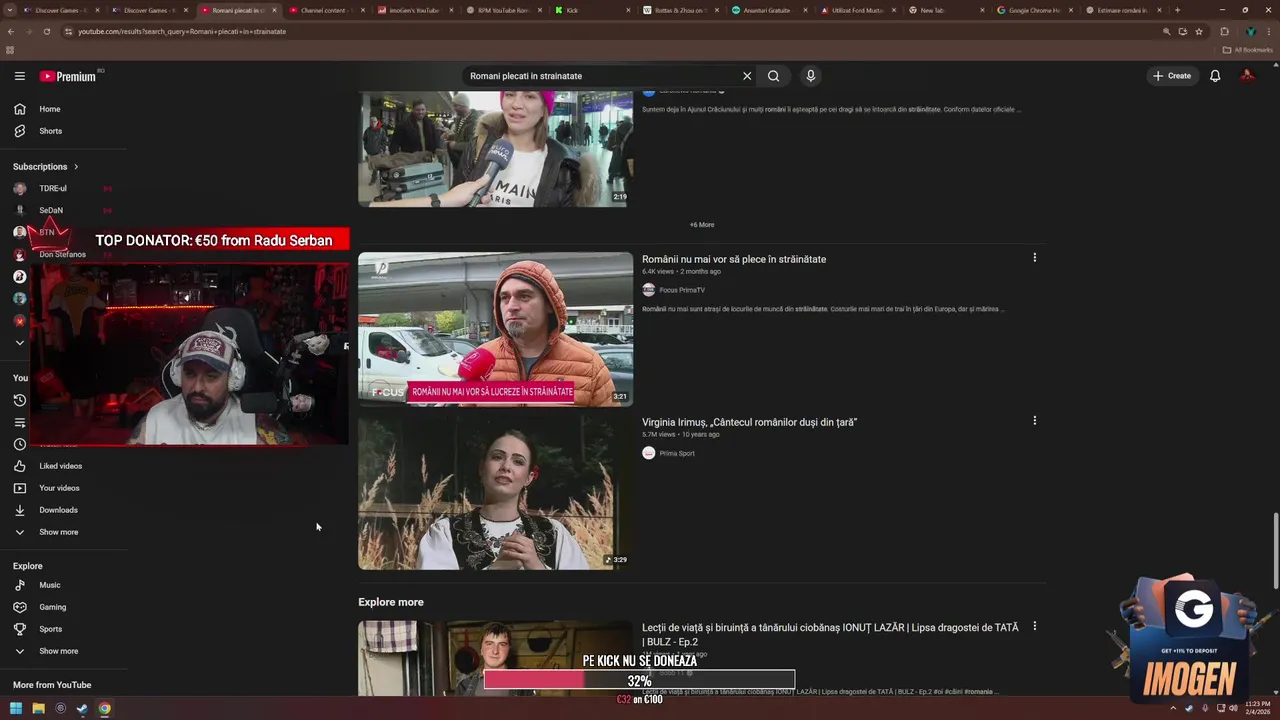Click the browser address bar URL
1280x720 pixels.
click(x=182, y=31)
